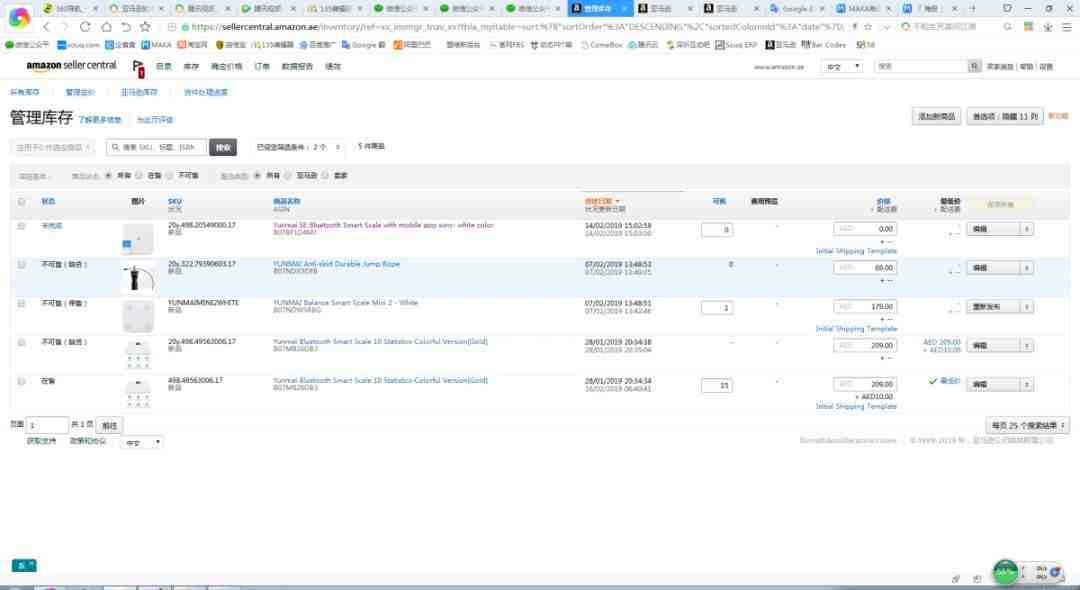
Task: Go back using the browser back arrow
Action: pyautogui.click(x=46, y=26)
